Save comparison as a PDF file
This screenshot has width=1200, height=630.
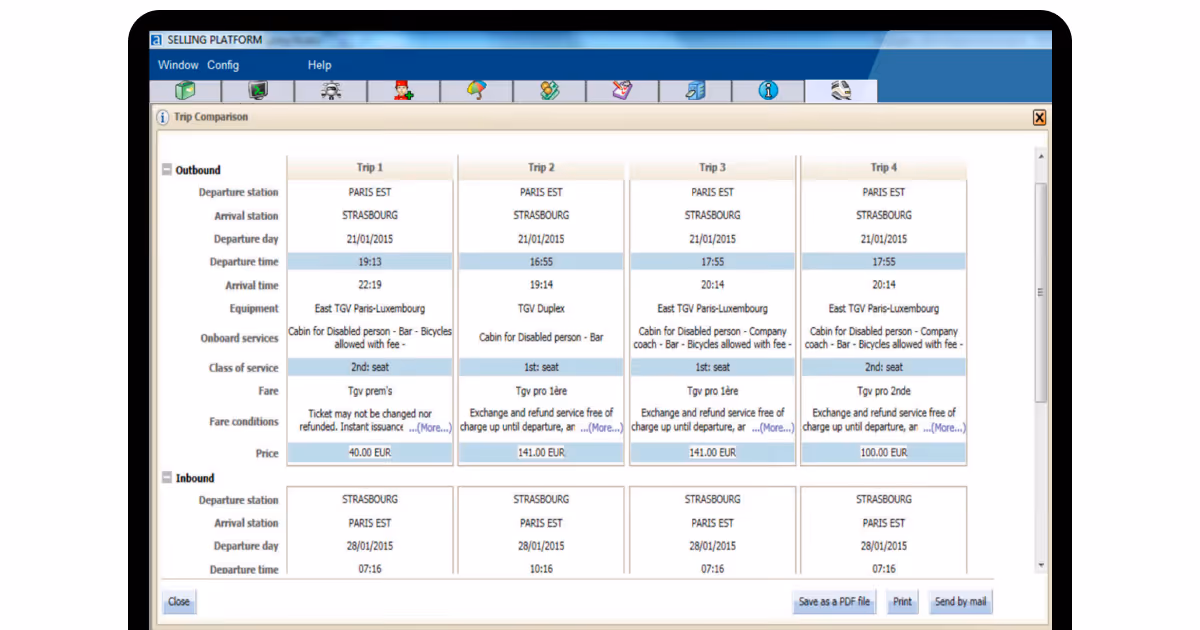pyautogui.click(x=834, y=602)
